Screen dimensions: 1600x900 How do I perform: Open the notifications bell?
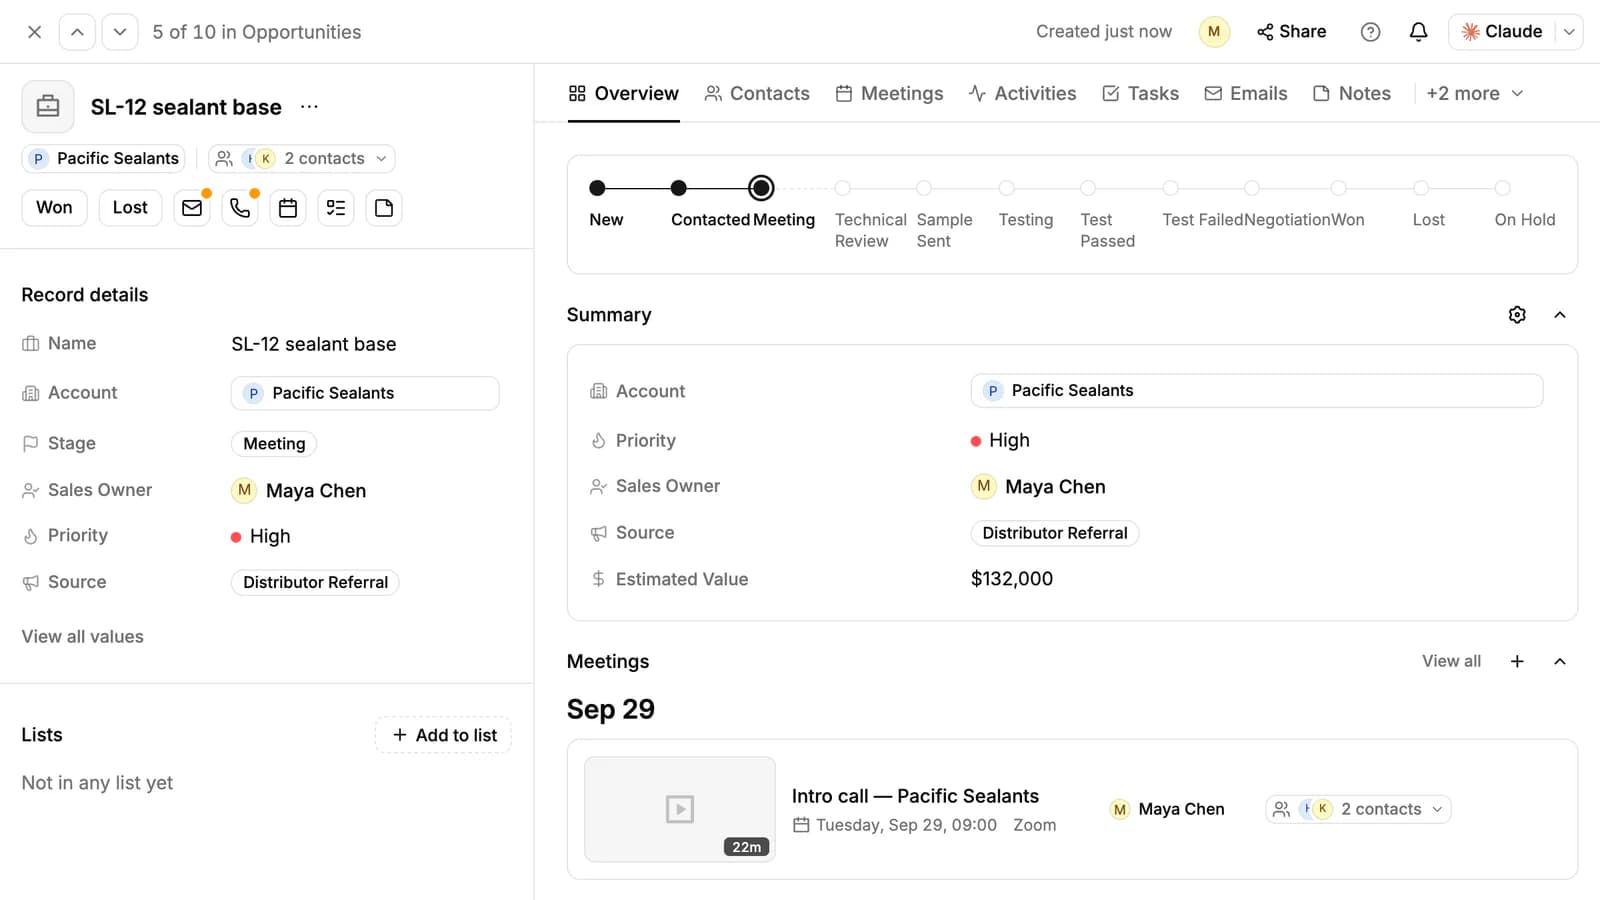coord(1418,32)
